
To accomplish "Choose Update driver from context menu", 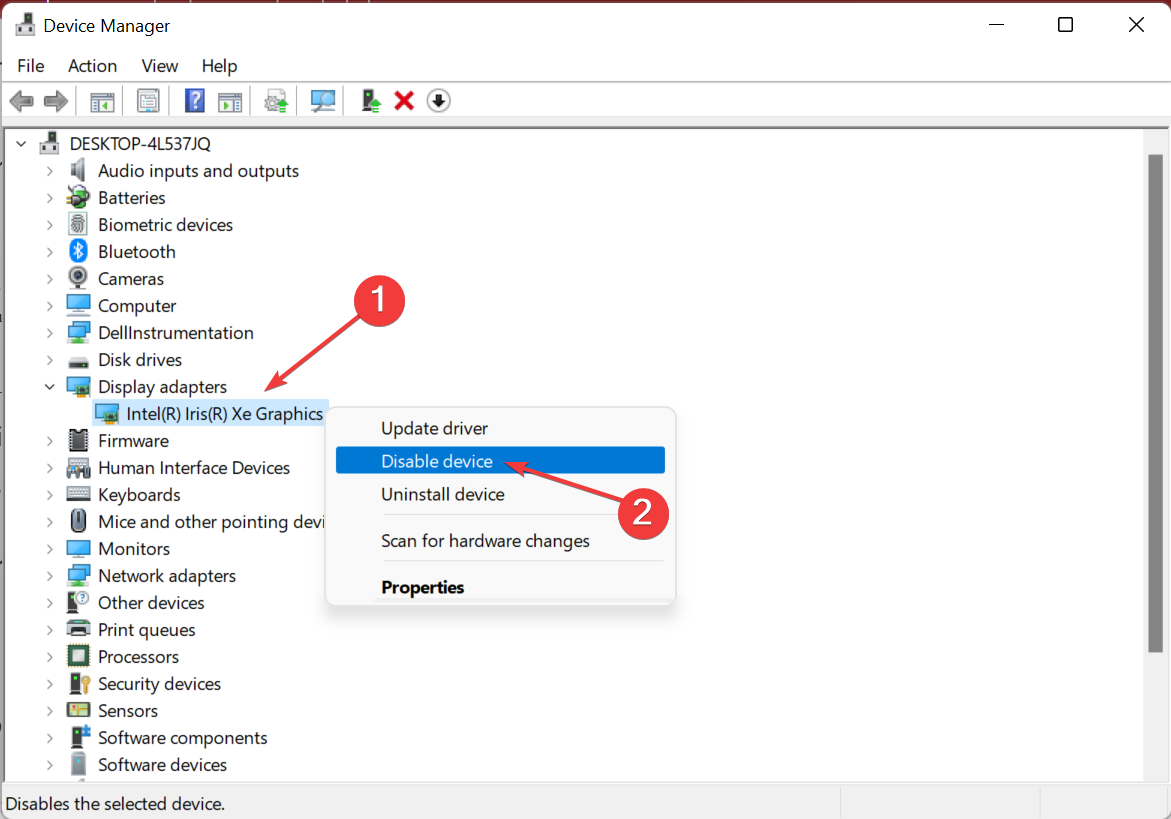I will click(x=500, y=429).
